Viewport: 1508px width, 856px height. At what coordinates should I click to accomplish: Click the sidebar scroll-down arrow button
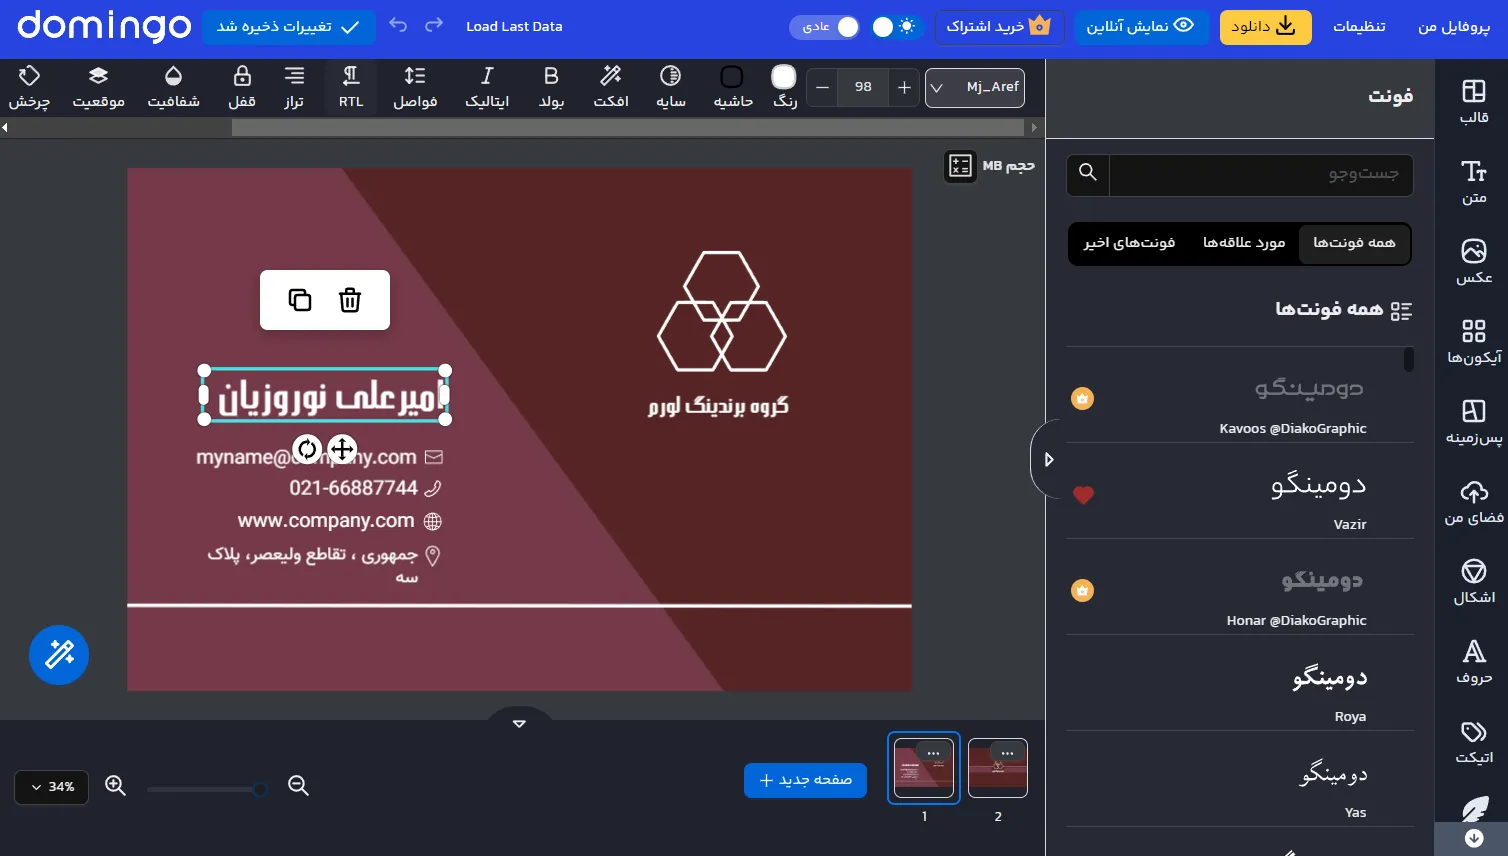1474,838
